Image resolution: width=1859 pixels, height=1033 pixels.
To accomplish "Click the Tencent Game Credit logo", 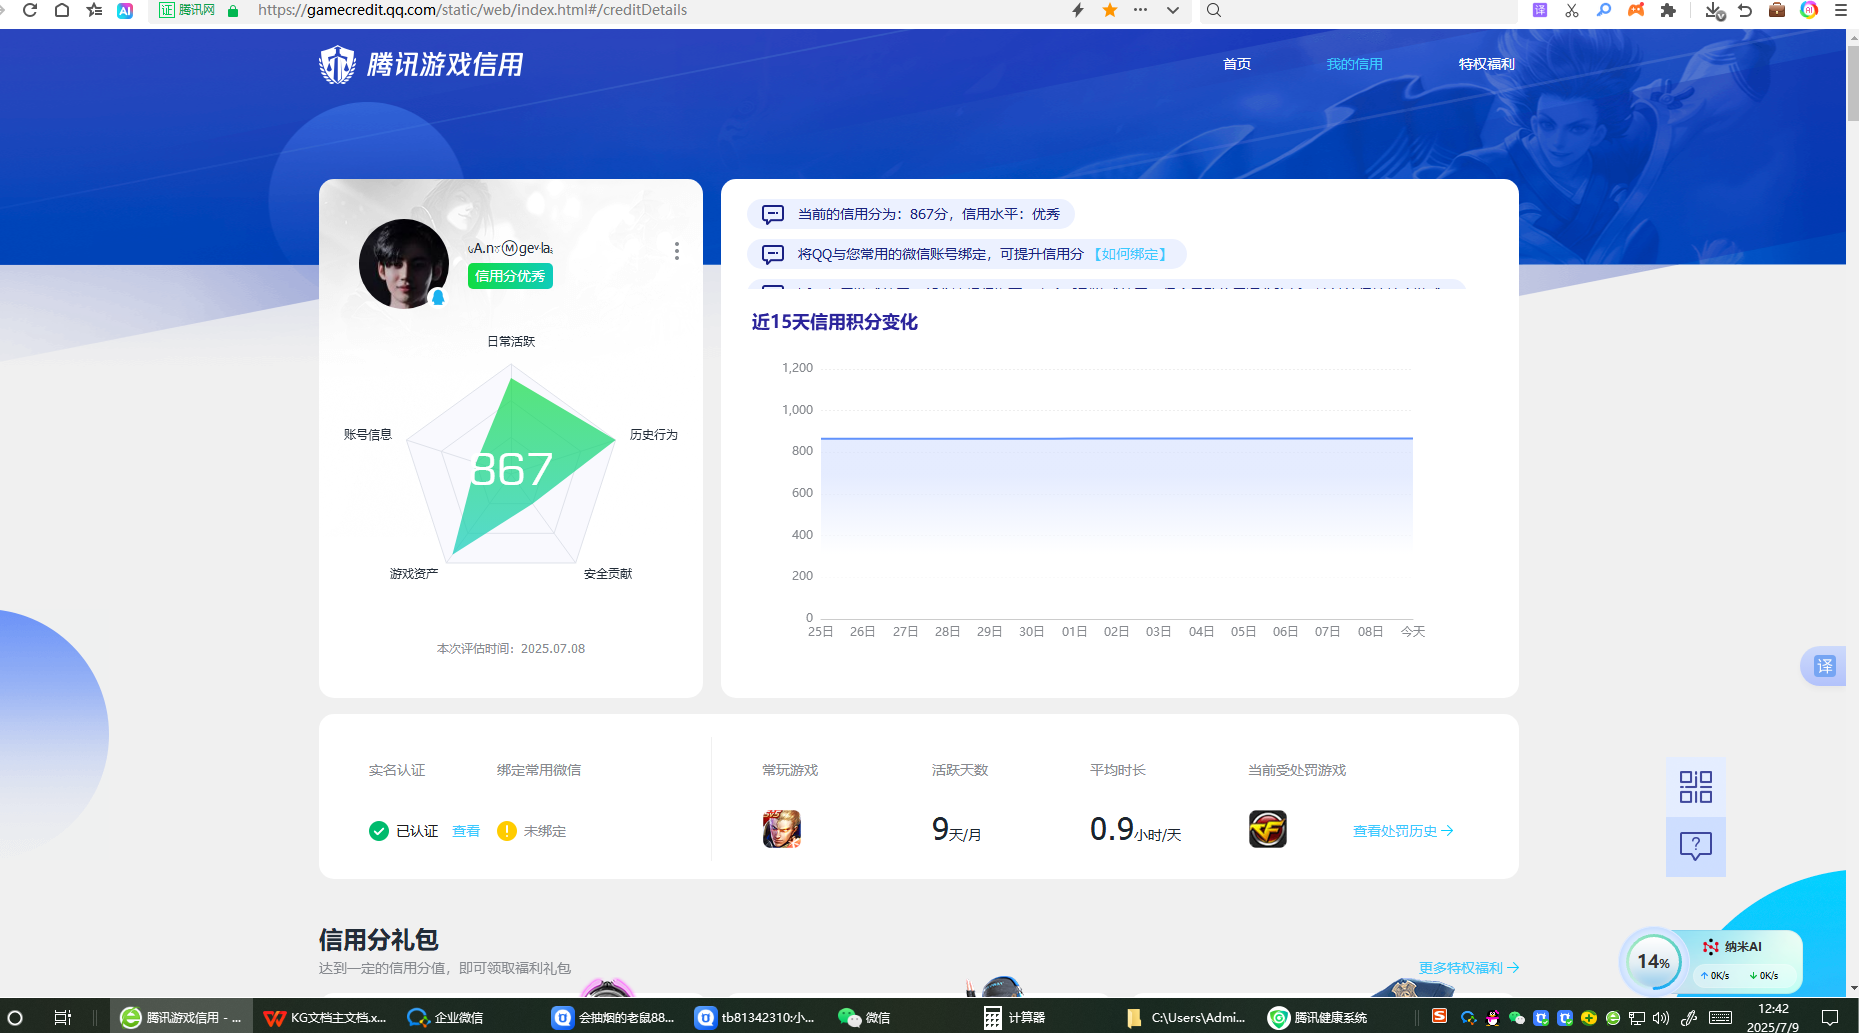I will 421,64.
